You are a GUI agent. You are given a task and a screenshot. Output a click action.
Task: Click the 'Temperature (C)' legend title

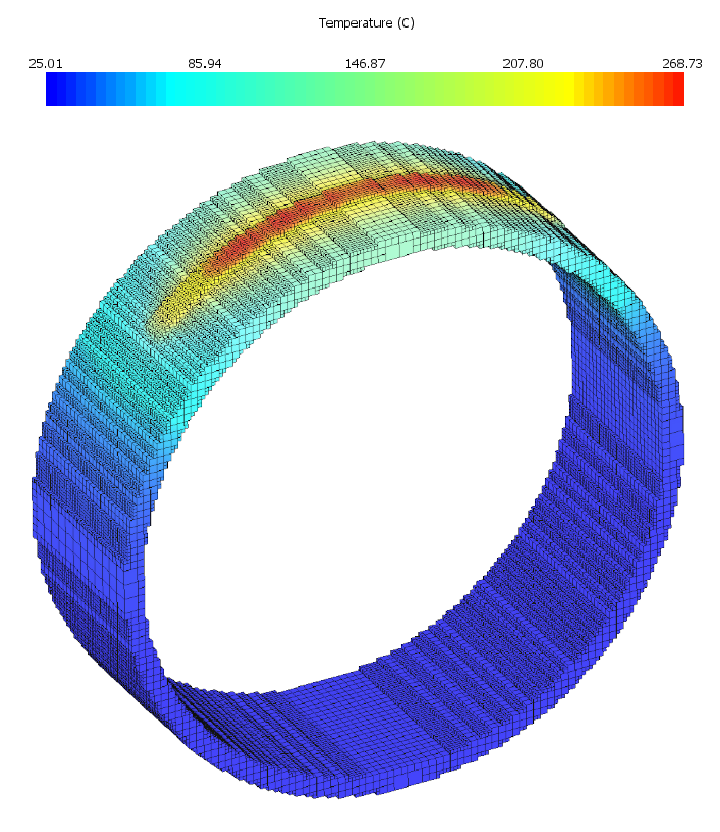click(366, 23)
